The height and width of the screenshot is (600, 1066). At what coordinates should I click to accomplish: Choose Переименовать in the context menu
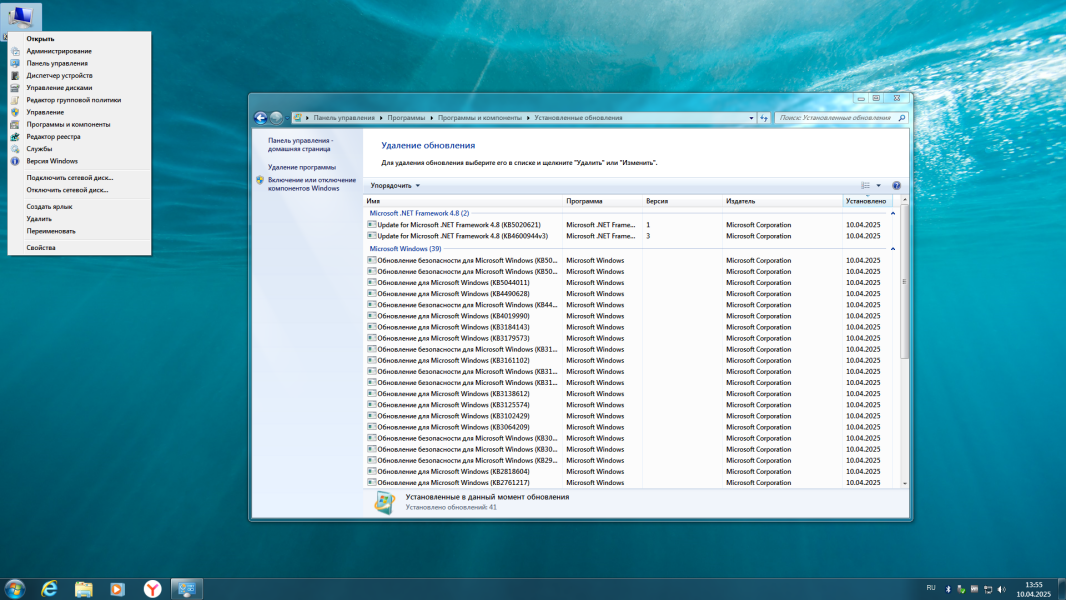coord(80,231)
